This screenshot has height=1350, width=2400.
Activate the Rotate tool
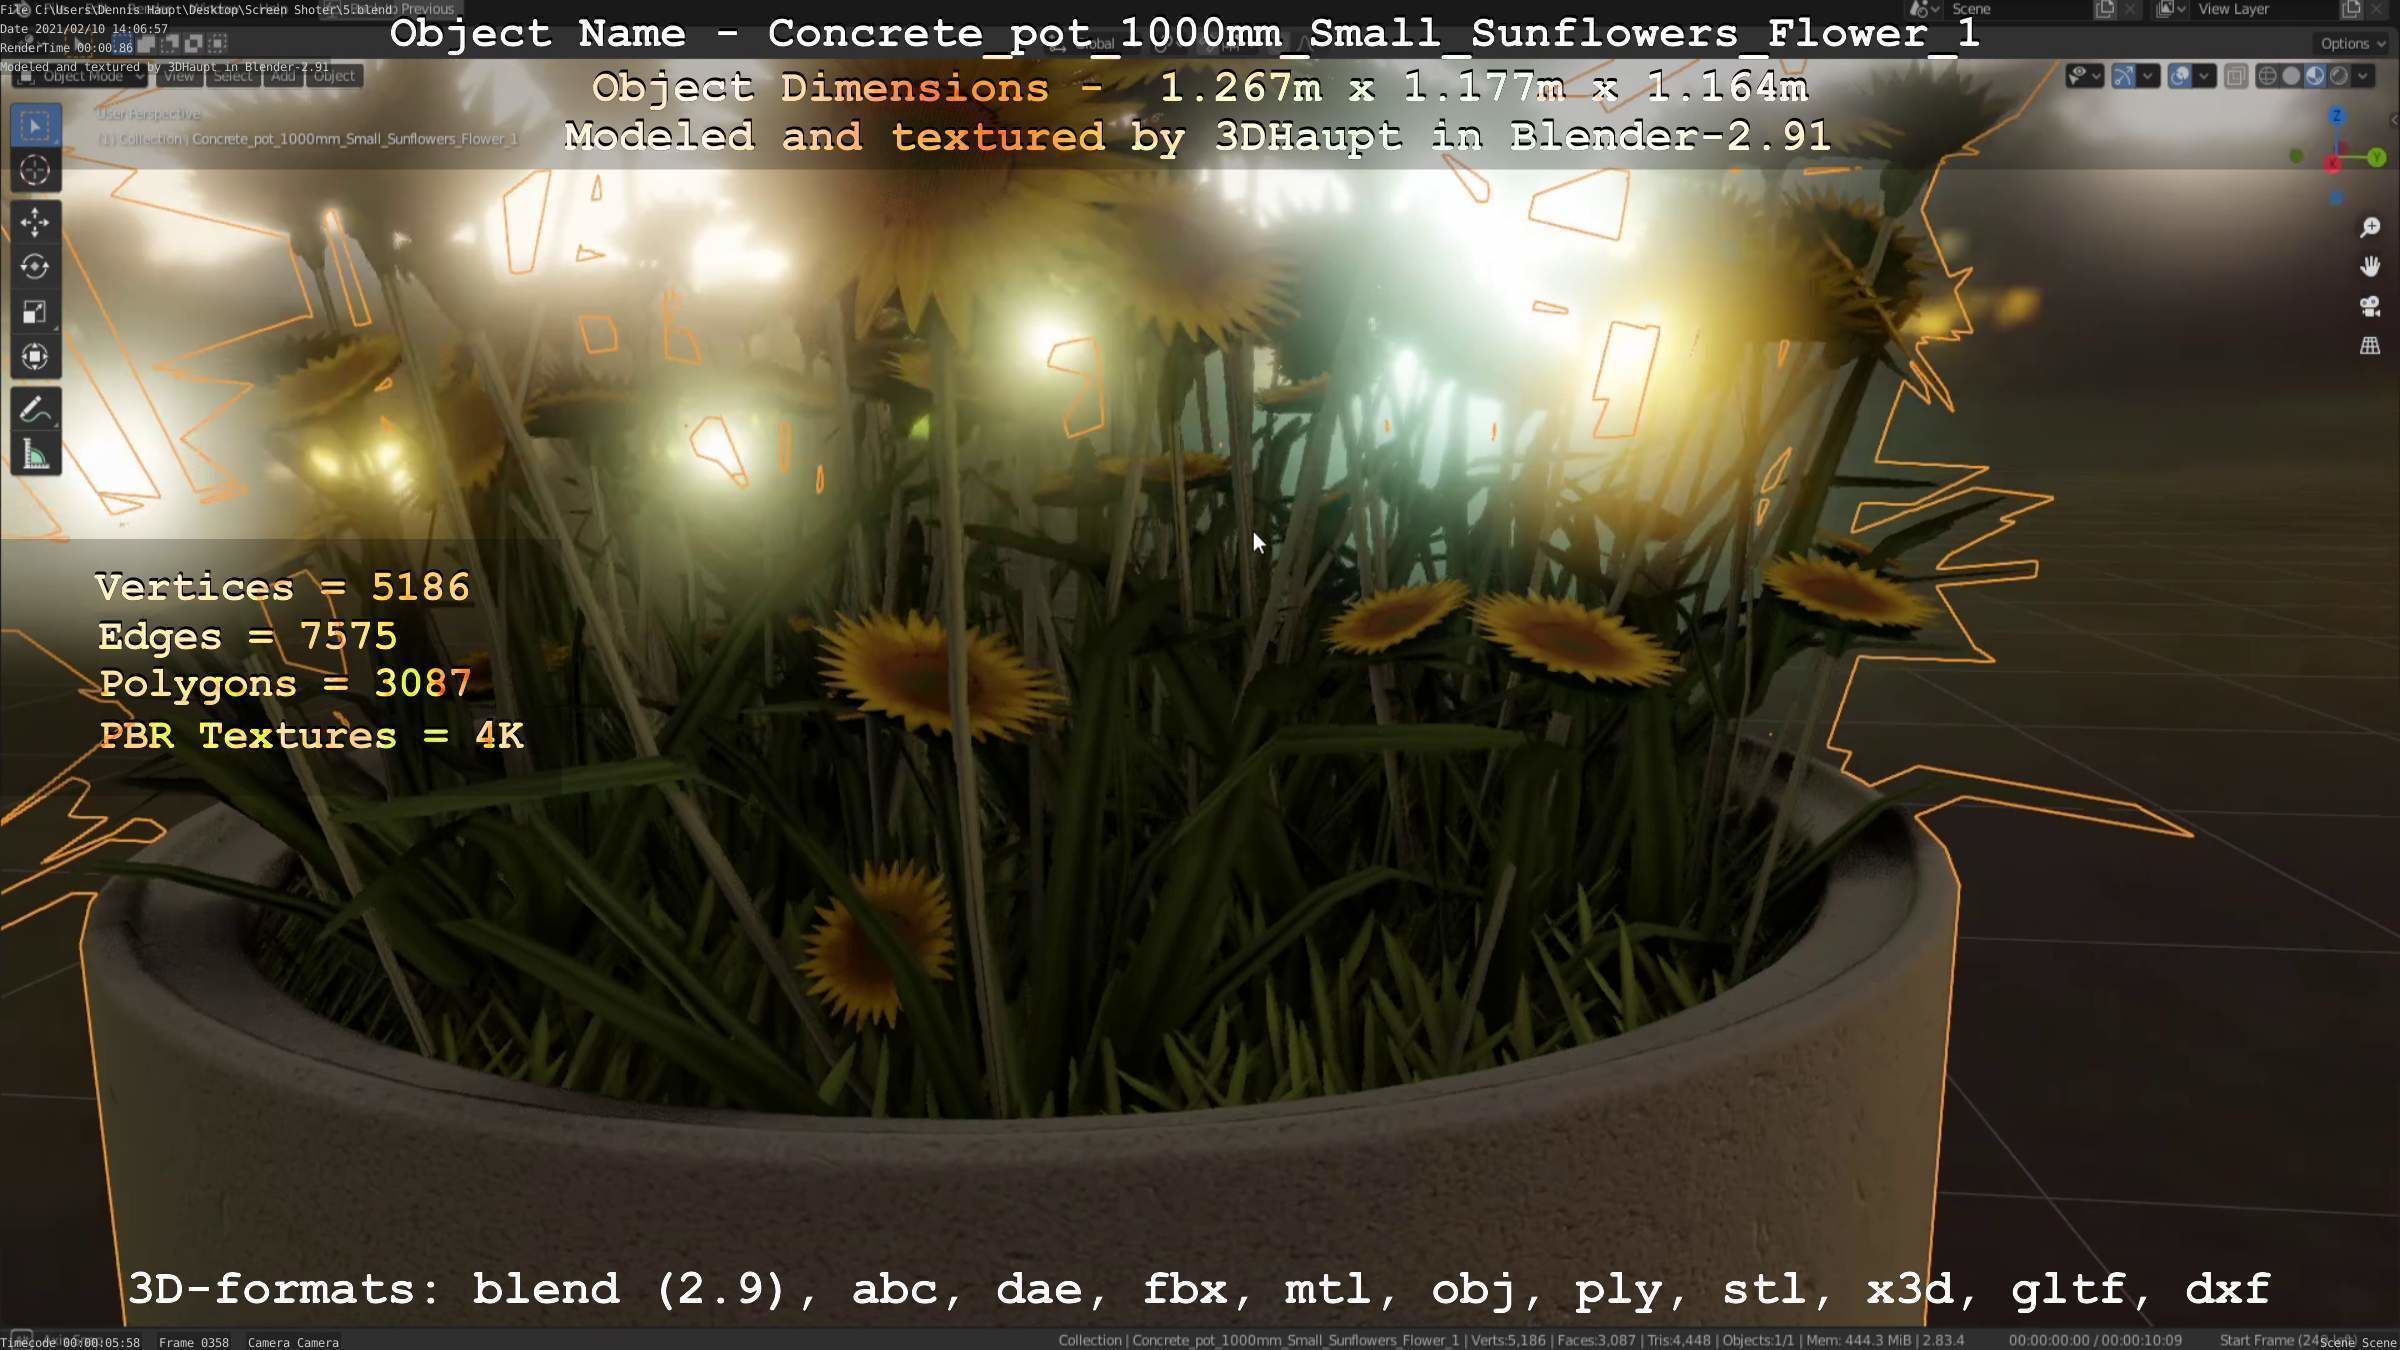click(35, 267)
